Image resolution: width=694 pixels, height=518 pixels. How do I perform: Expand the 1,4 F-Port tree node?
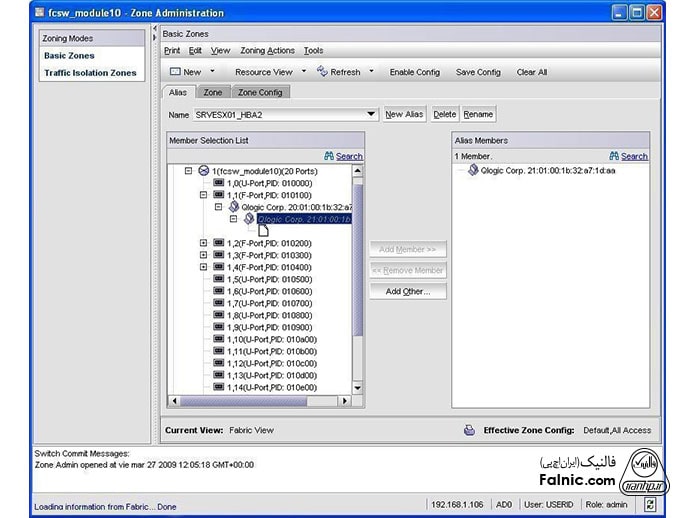click(204, 267)
